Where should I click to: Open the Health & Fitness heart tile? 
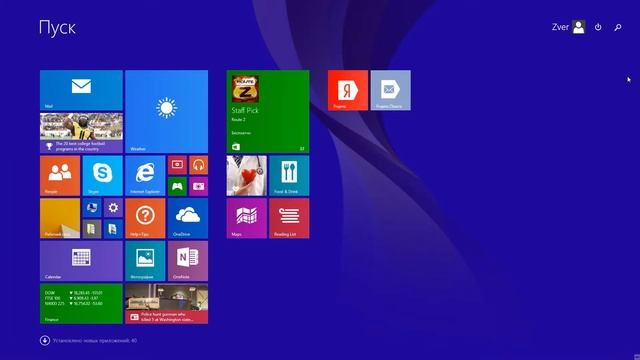[x=247, y=176]
